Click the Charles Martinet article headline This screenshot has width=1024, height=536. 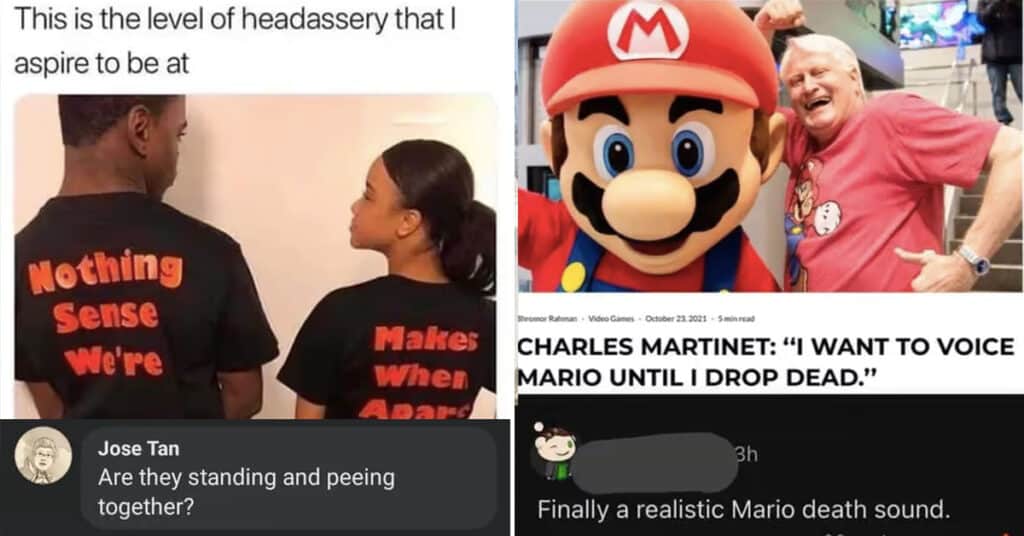[x=765, y=362]
